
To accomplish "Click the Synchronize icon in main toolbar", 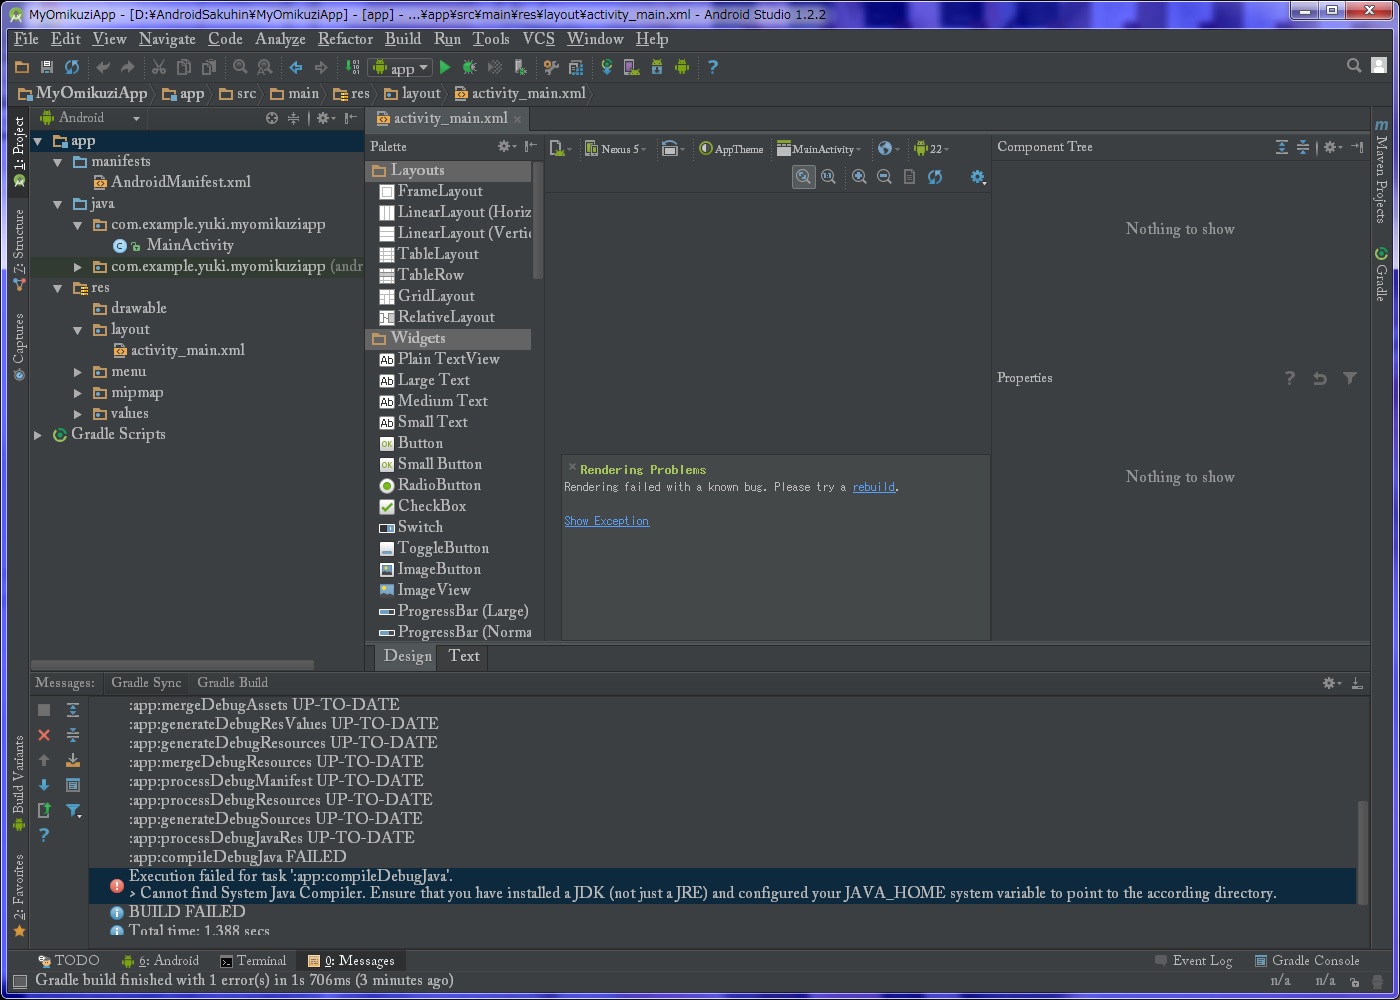I will (x=72, y=67).
